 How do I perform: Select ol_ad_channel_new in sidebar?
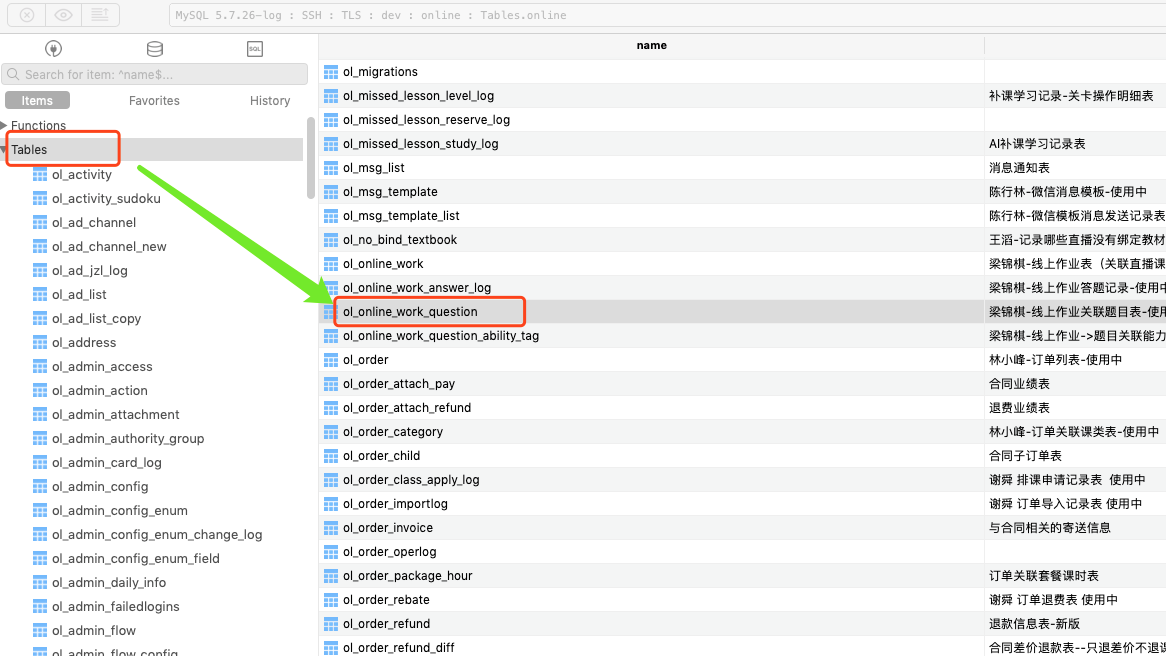pos(109,246)
